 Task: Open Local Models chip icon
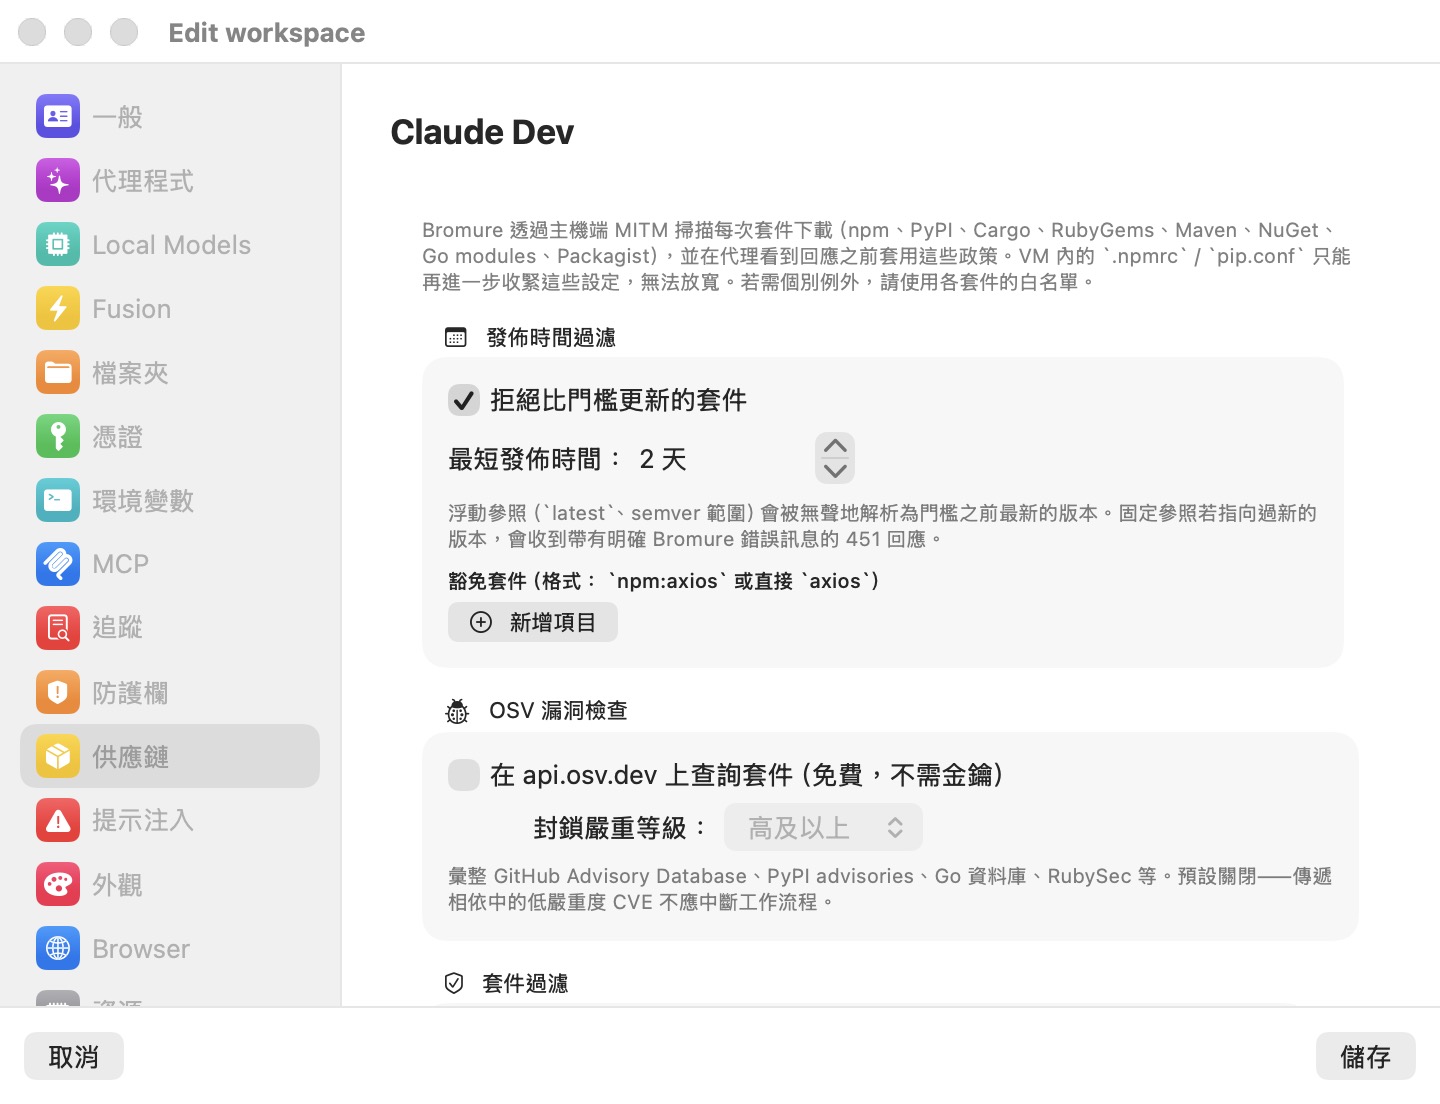[58, 245]
